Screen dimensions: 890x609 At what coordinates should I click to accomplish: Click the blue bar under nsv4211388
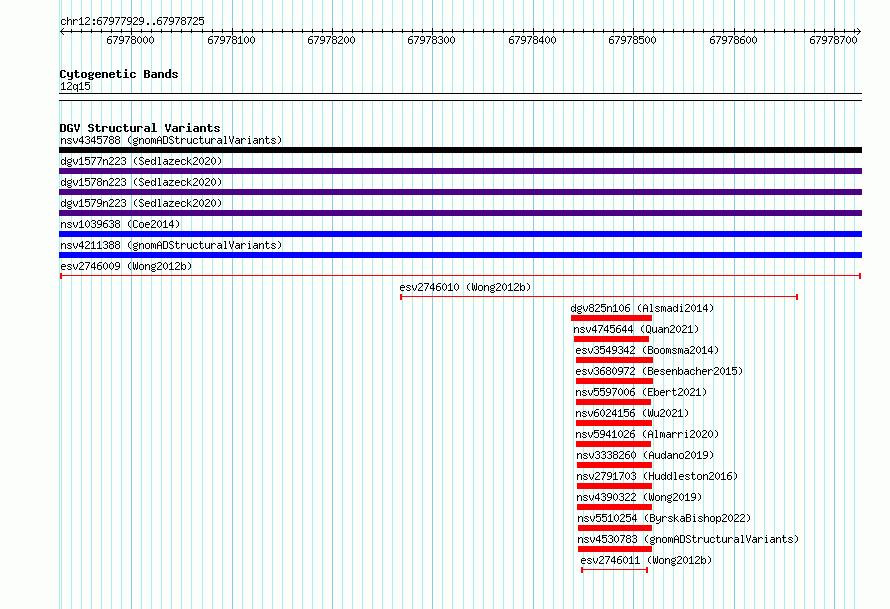coord(460,255)
